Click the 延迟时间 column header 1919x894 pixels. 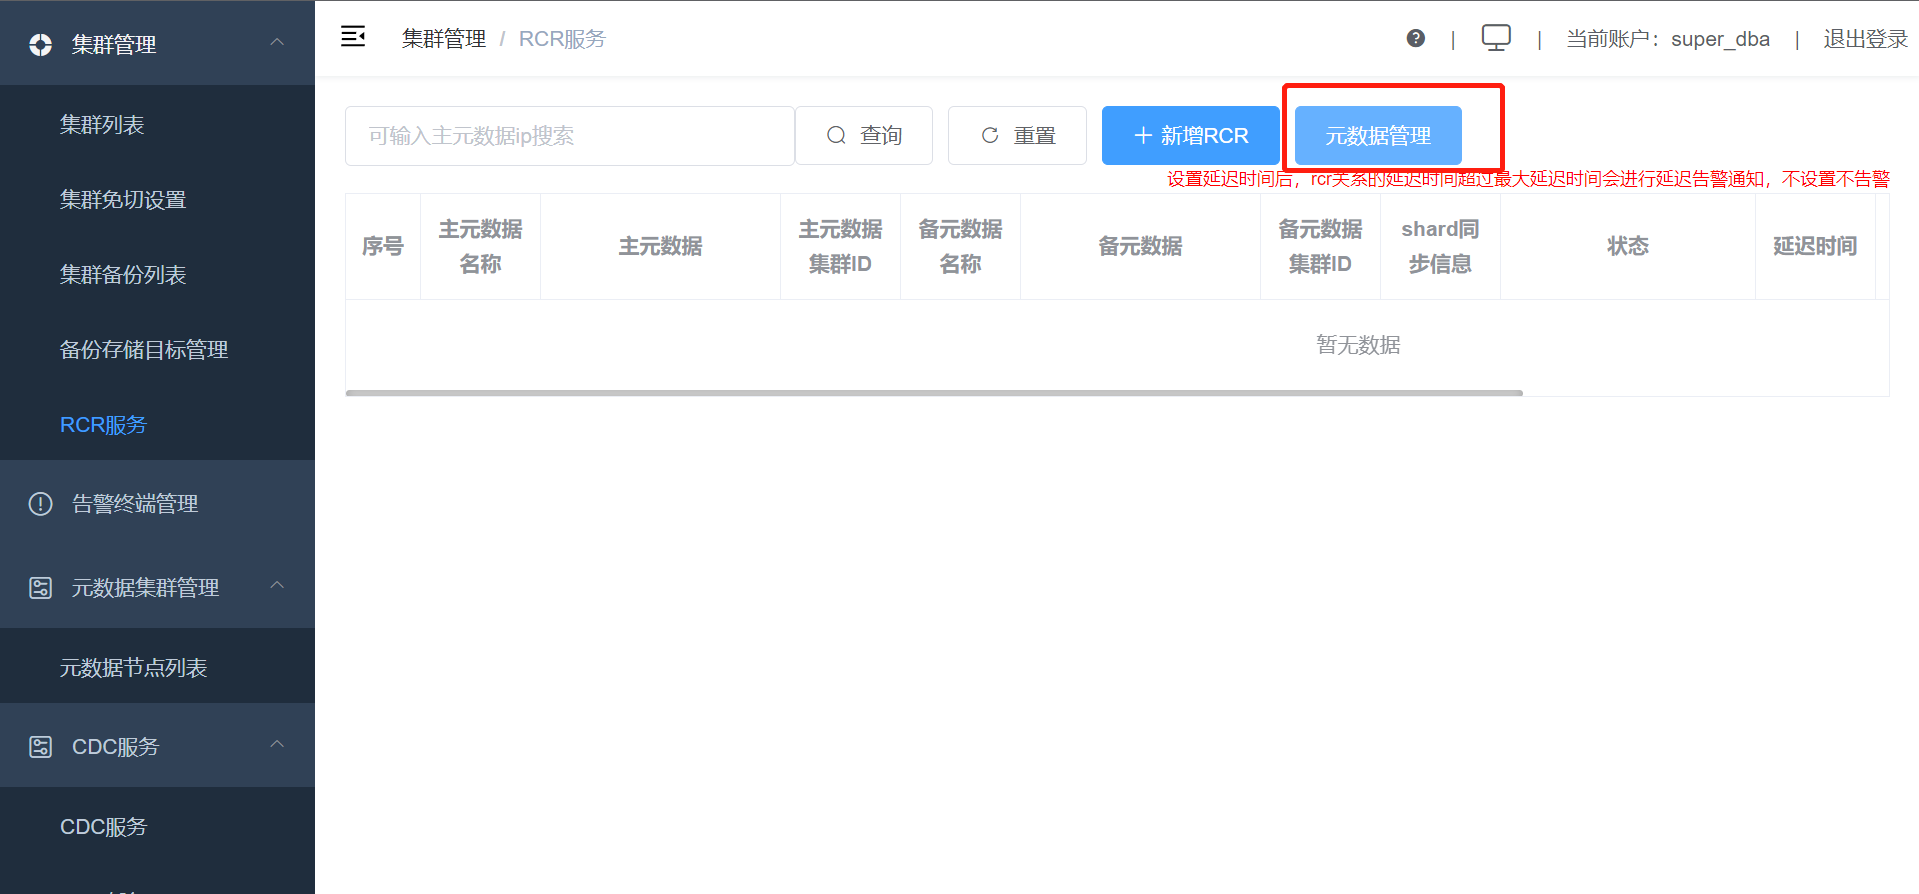(1816, 246)
